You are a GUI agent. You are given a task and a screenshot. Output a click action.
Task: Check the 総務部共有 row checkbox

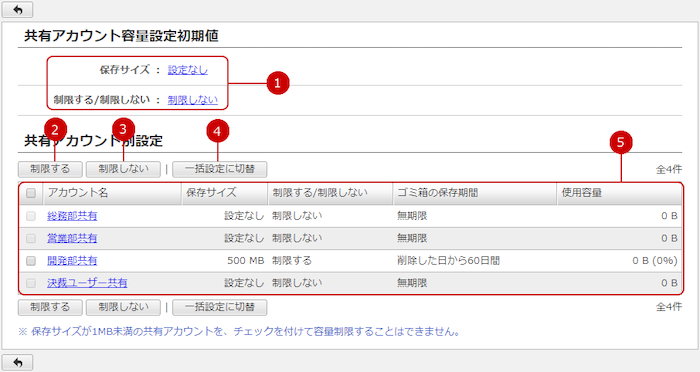coord(31,216)
